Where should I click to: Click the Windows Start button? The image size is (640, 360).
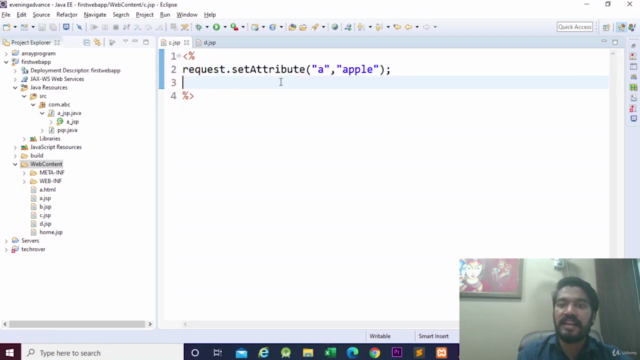10,353
